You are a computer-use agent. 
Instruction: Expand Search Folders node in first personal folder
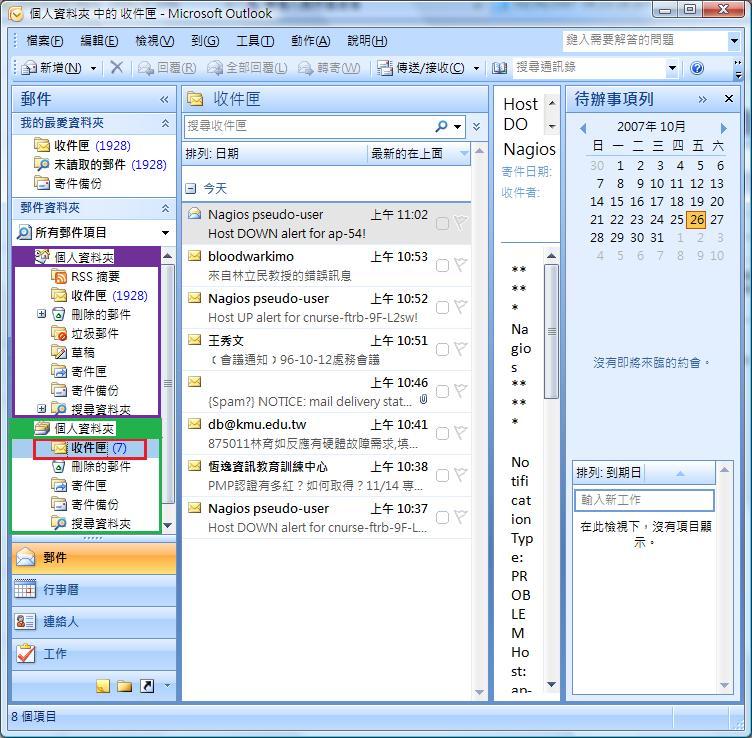pyautogui.click(x=42, y=409)
